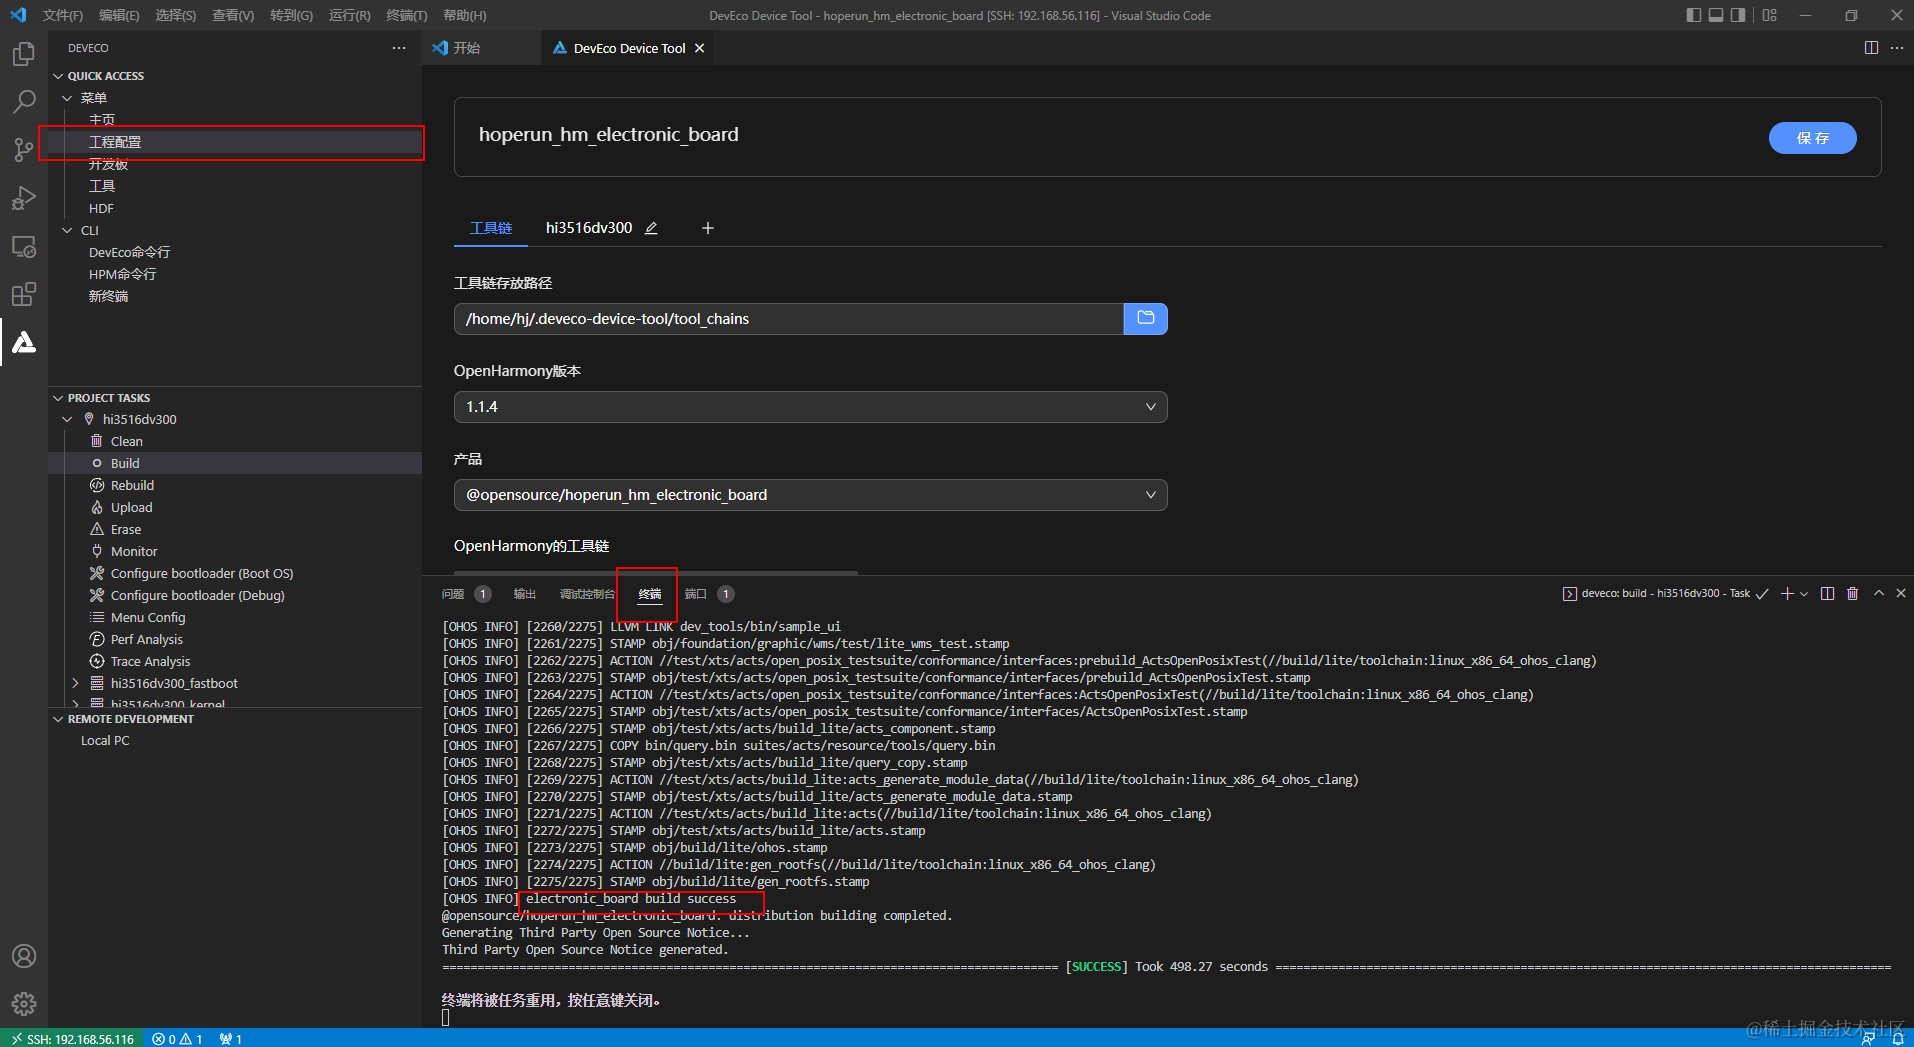Switch to the 输出 panel tab
This screenshot has width=1914, height=1047.
pyautogui.click(x=524, y=594)
